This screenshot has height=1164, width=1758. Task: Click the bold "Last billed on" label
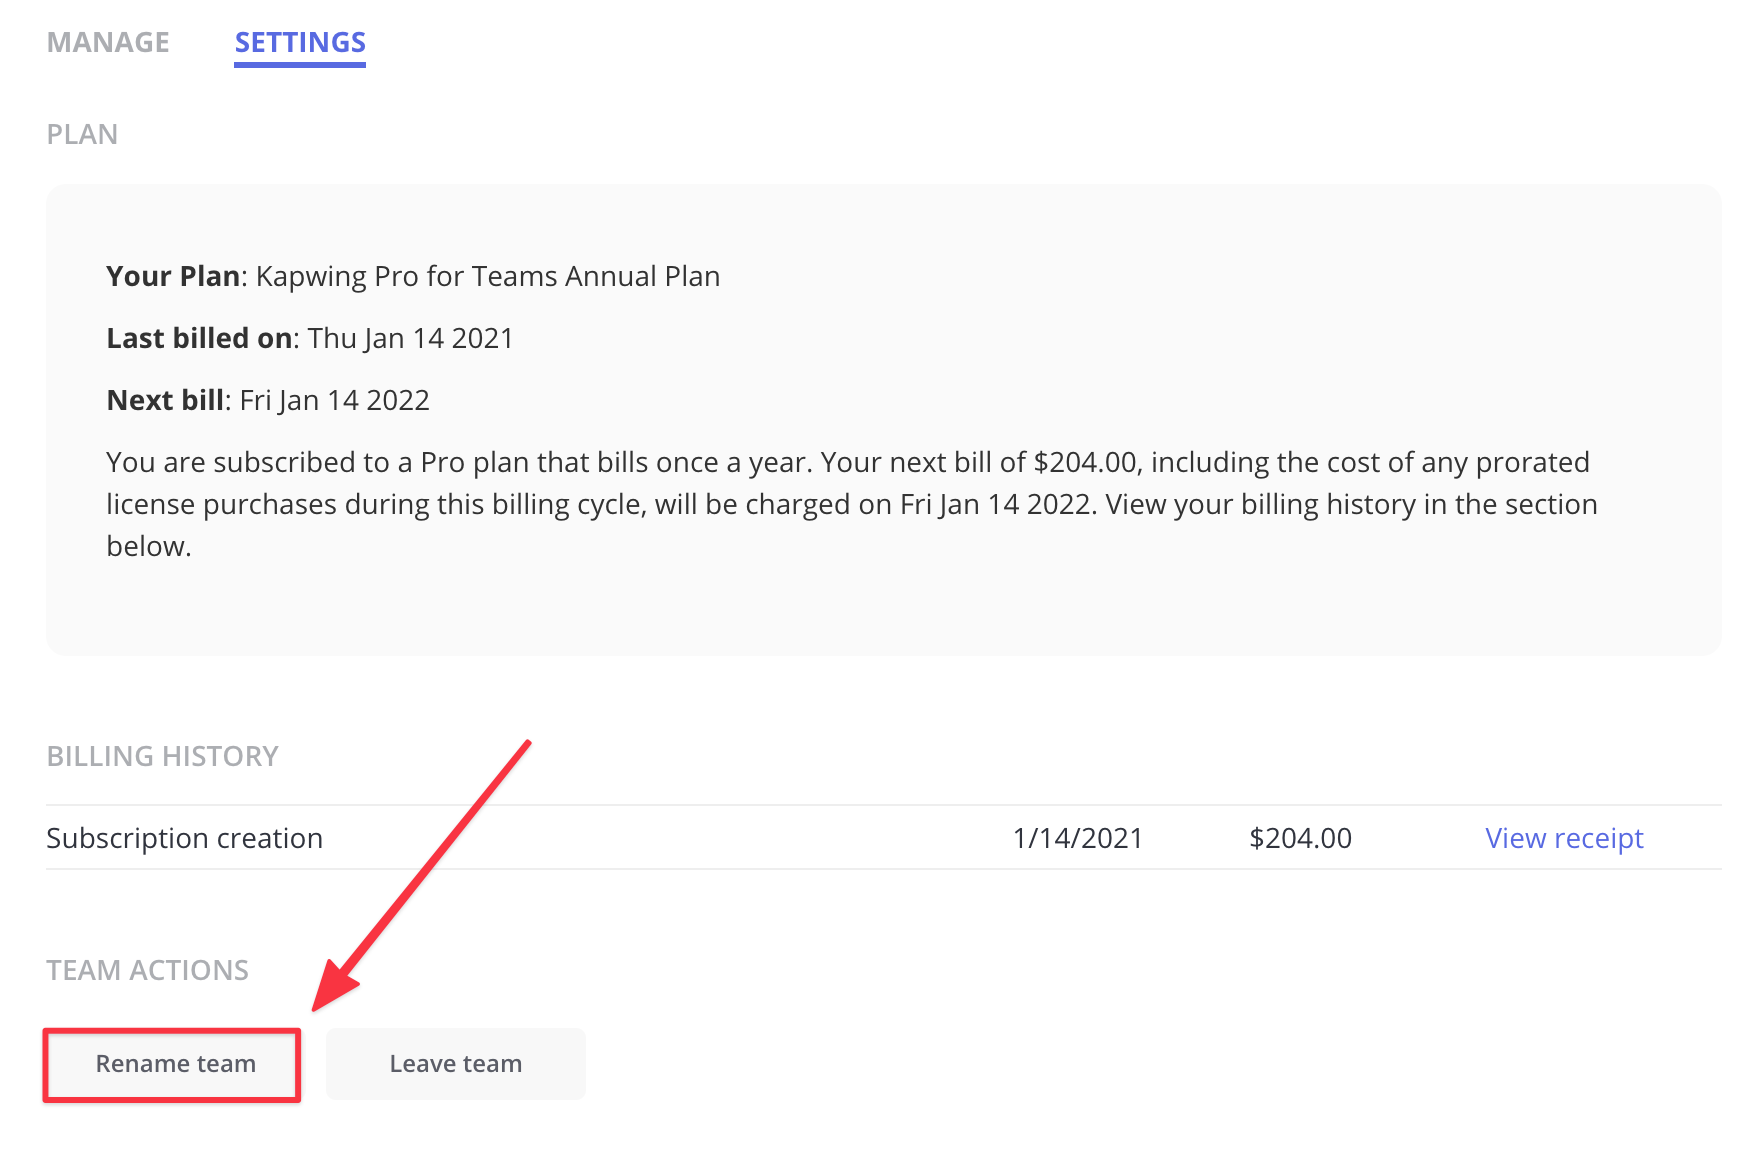(199, 338)
